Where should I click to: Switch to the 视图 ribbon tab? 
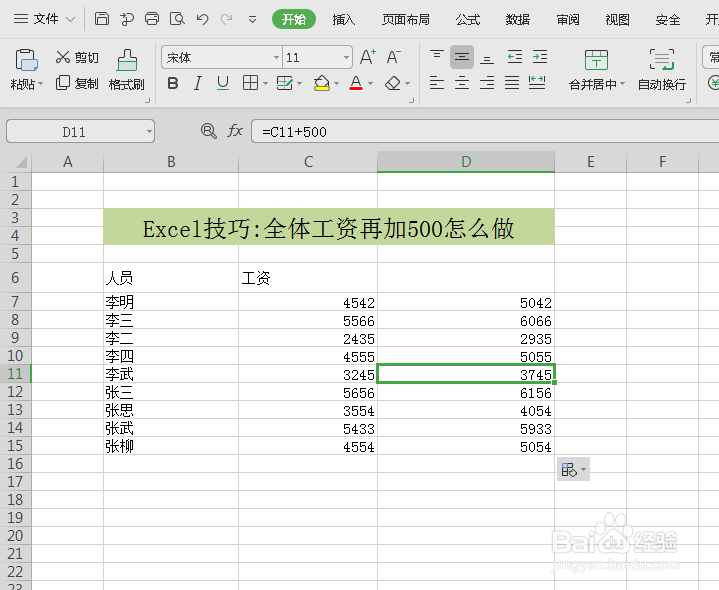tap(617, 19)
